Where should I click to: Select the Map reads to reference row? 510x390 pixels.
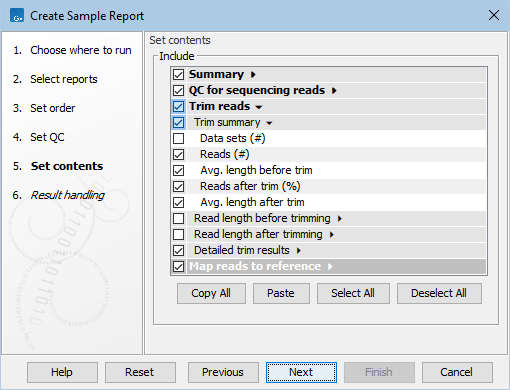[x=336, y=266]
